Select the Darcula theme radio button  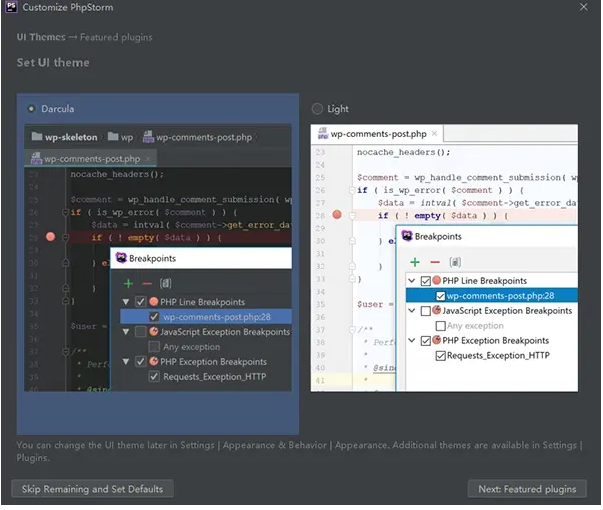pos(33,109)
